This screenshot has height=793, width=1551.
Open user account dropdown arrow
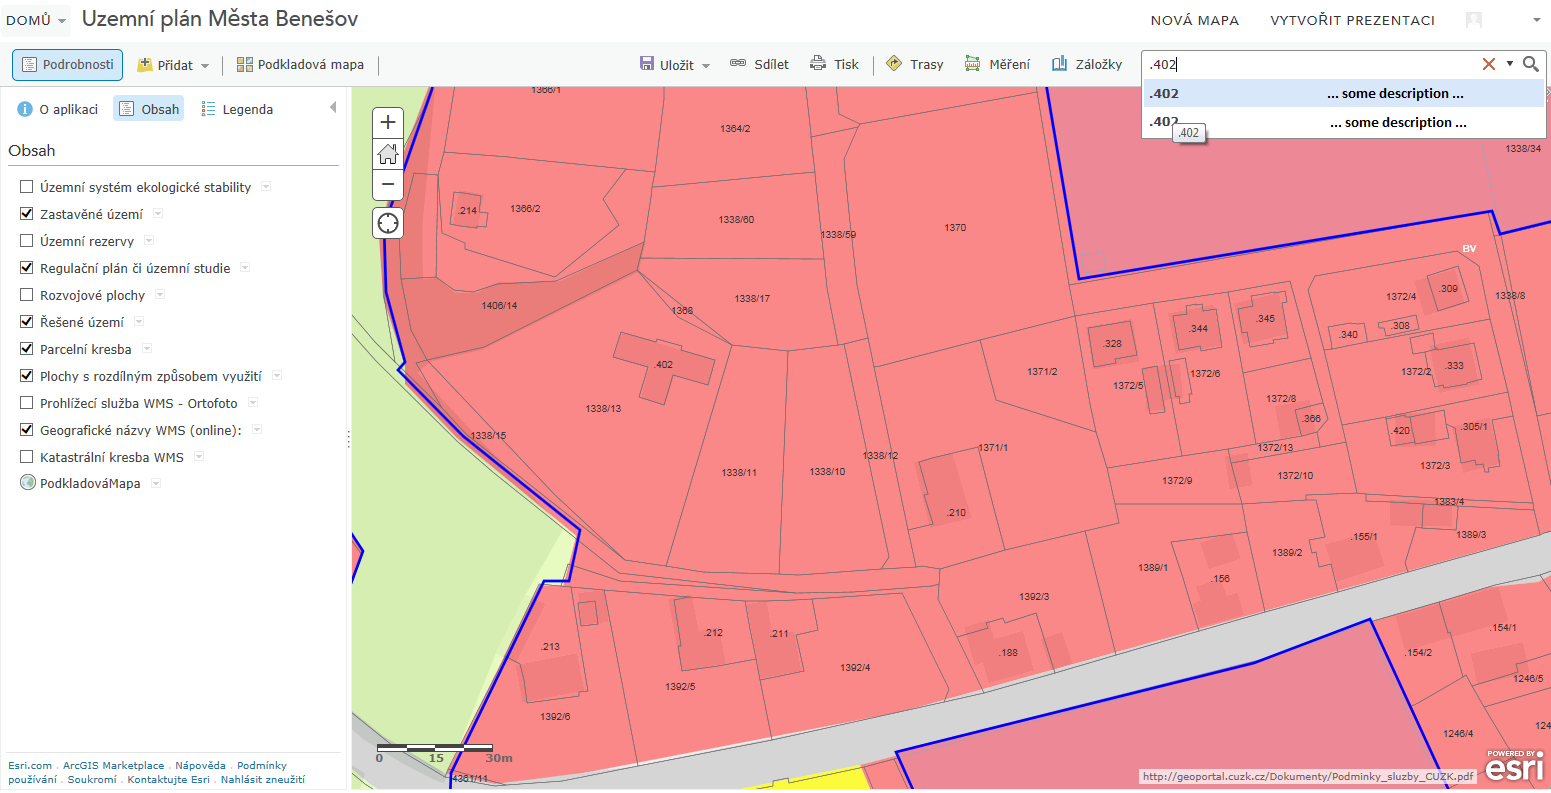pyautogui.click(x=1537, y=20)
